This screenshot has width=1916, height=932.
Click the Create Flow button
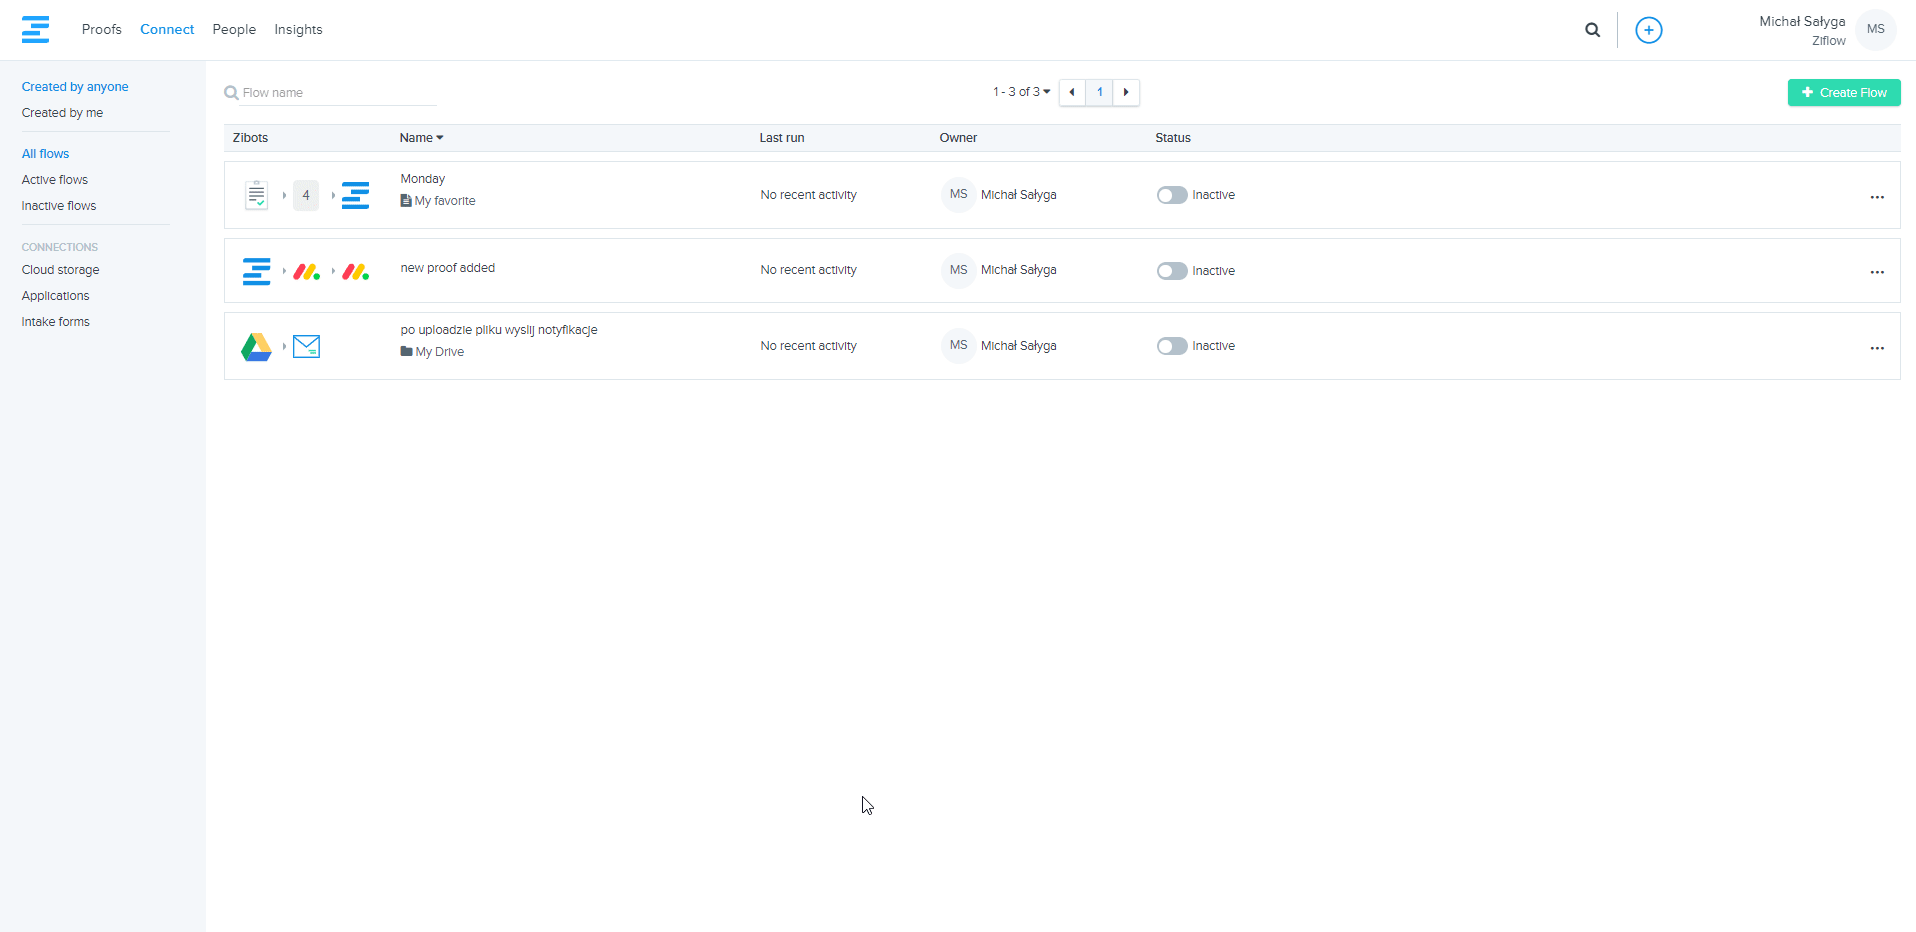1843,93
